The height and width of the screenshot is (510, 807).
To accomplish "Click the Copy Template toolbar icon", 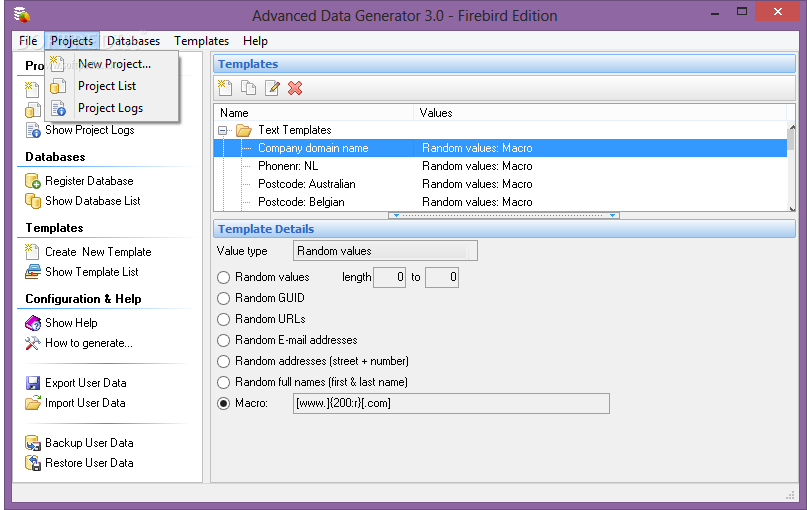I will [x=249, y=88].
